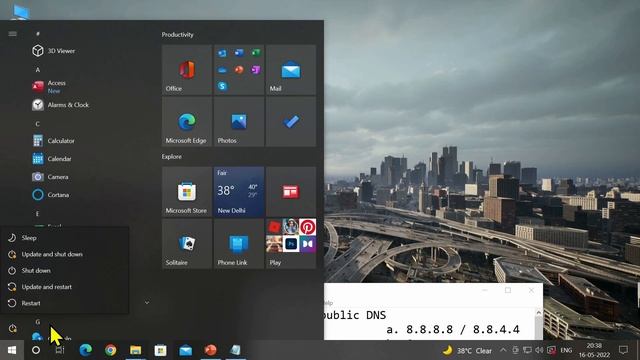Open volume control in system tray
The image size is (640, 360).
pyautogui.click(x=539, y=350)
